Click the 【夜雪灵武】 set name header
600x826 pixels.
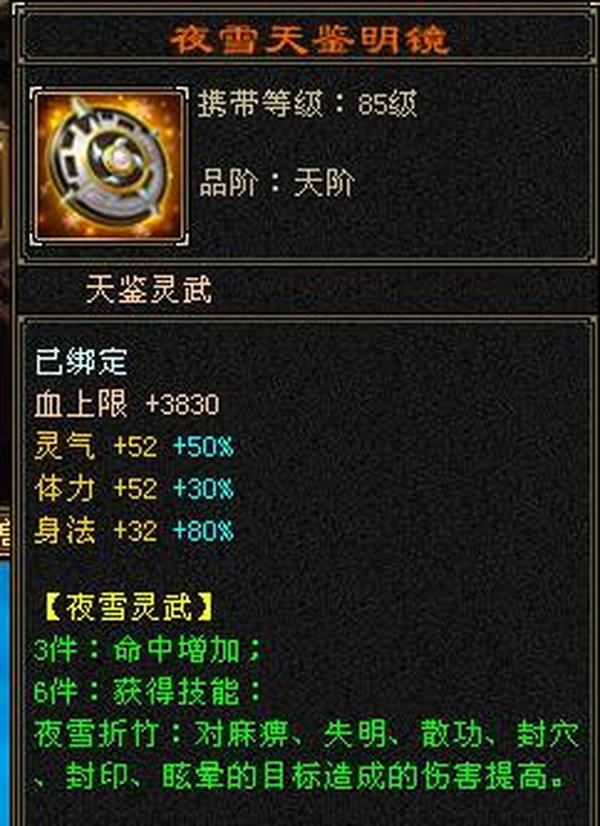point(129,607)
